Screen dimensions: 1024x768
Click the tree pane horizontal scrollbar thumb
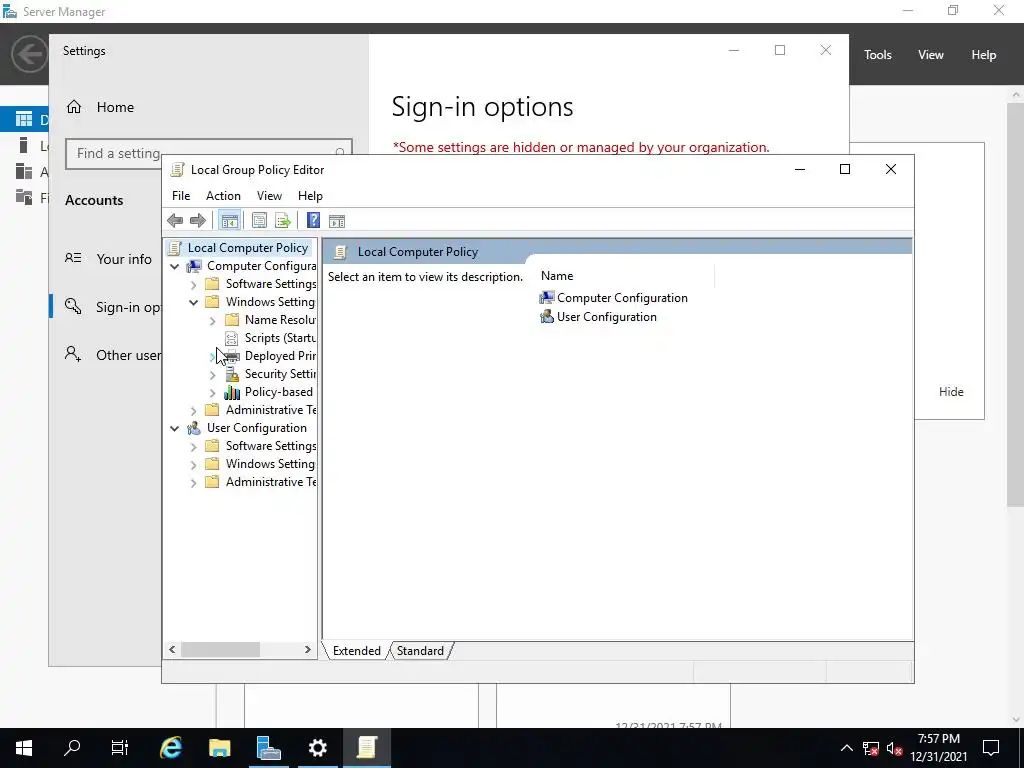point(220,650)
